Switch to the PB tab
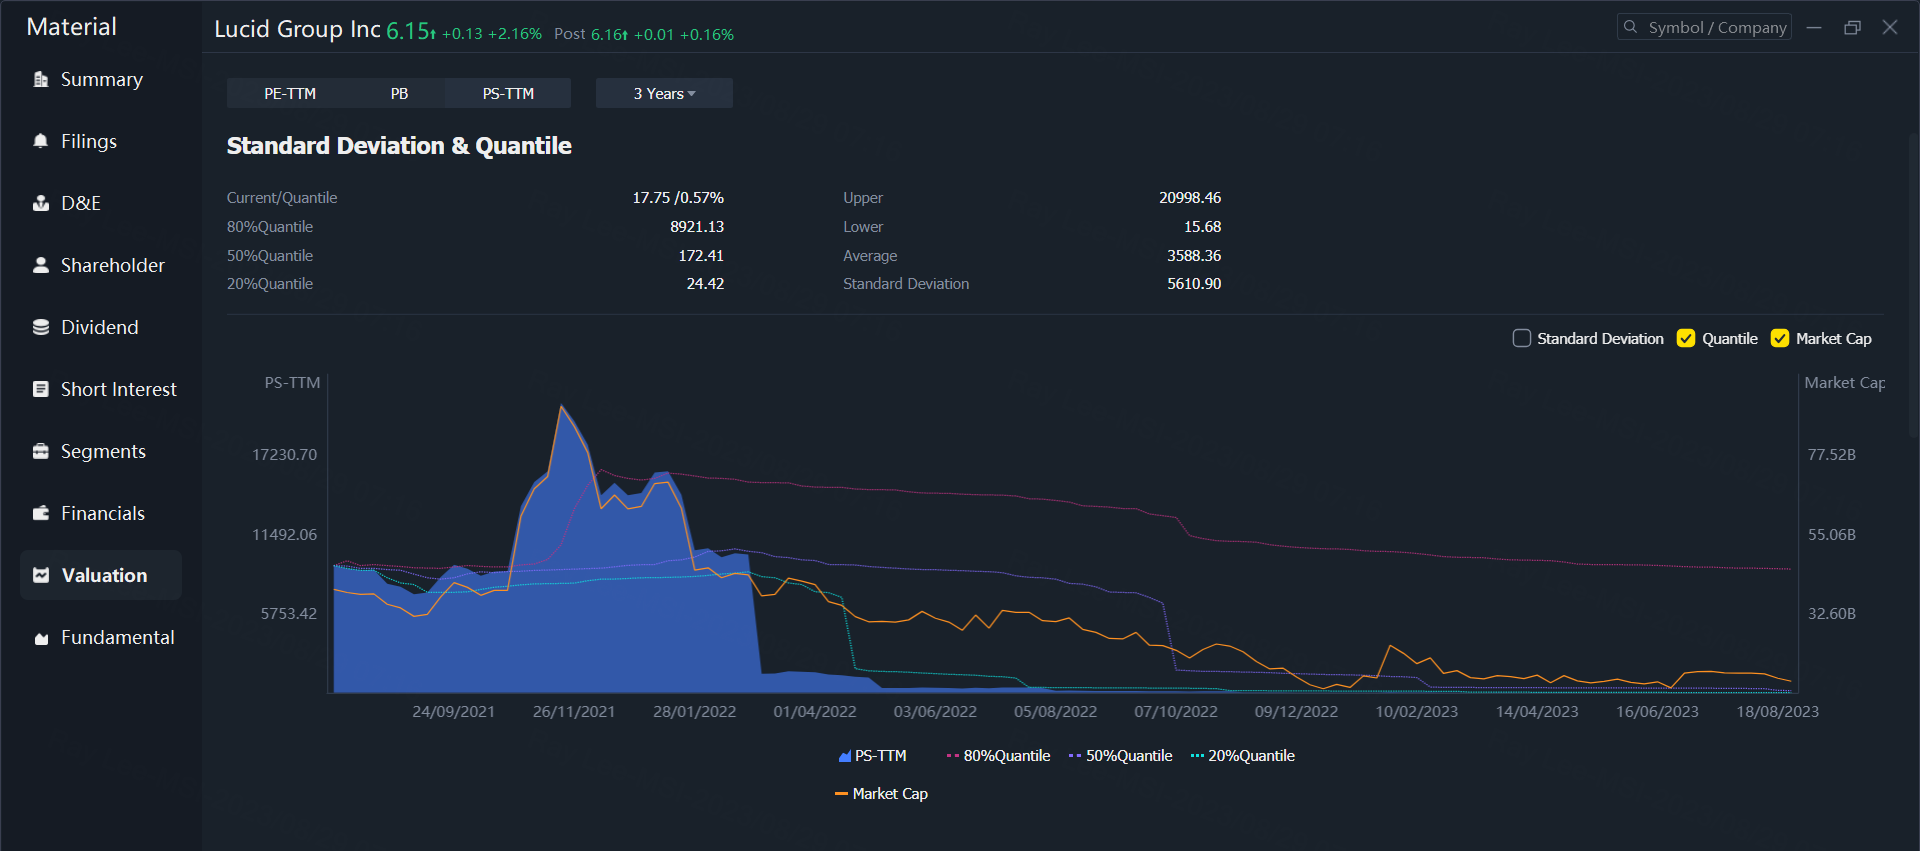 pos(399,93)
